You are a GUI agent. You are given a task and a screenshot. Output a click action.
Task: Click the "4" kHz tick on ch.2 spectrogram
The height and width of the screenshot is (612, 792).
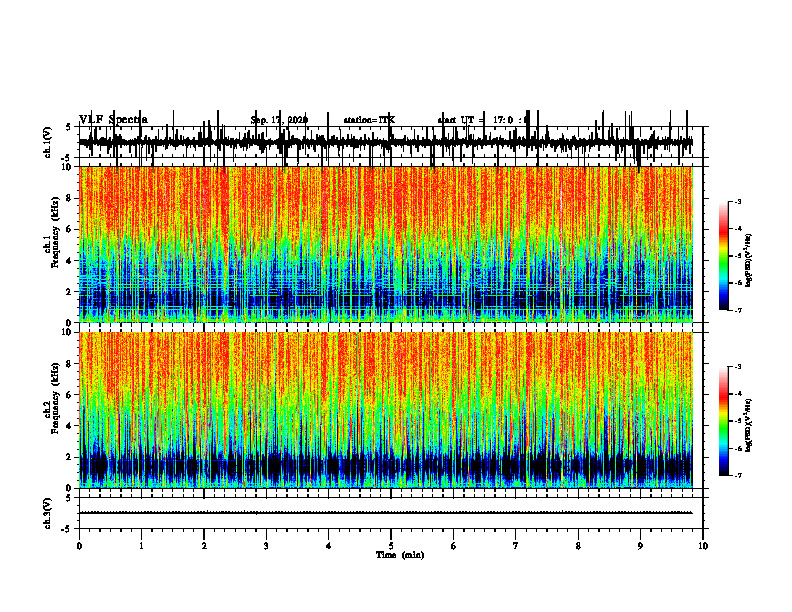tap(70, 426)
